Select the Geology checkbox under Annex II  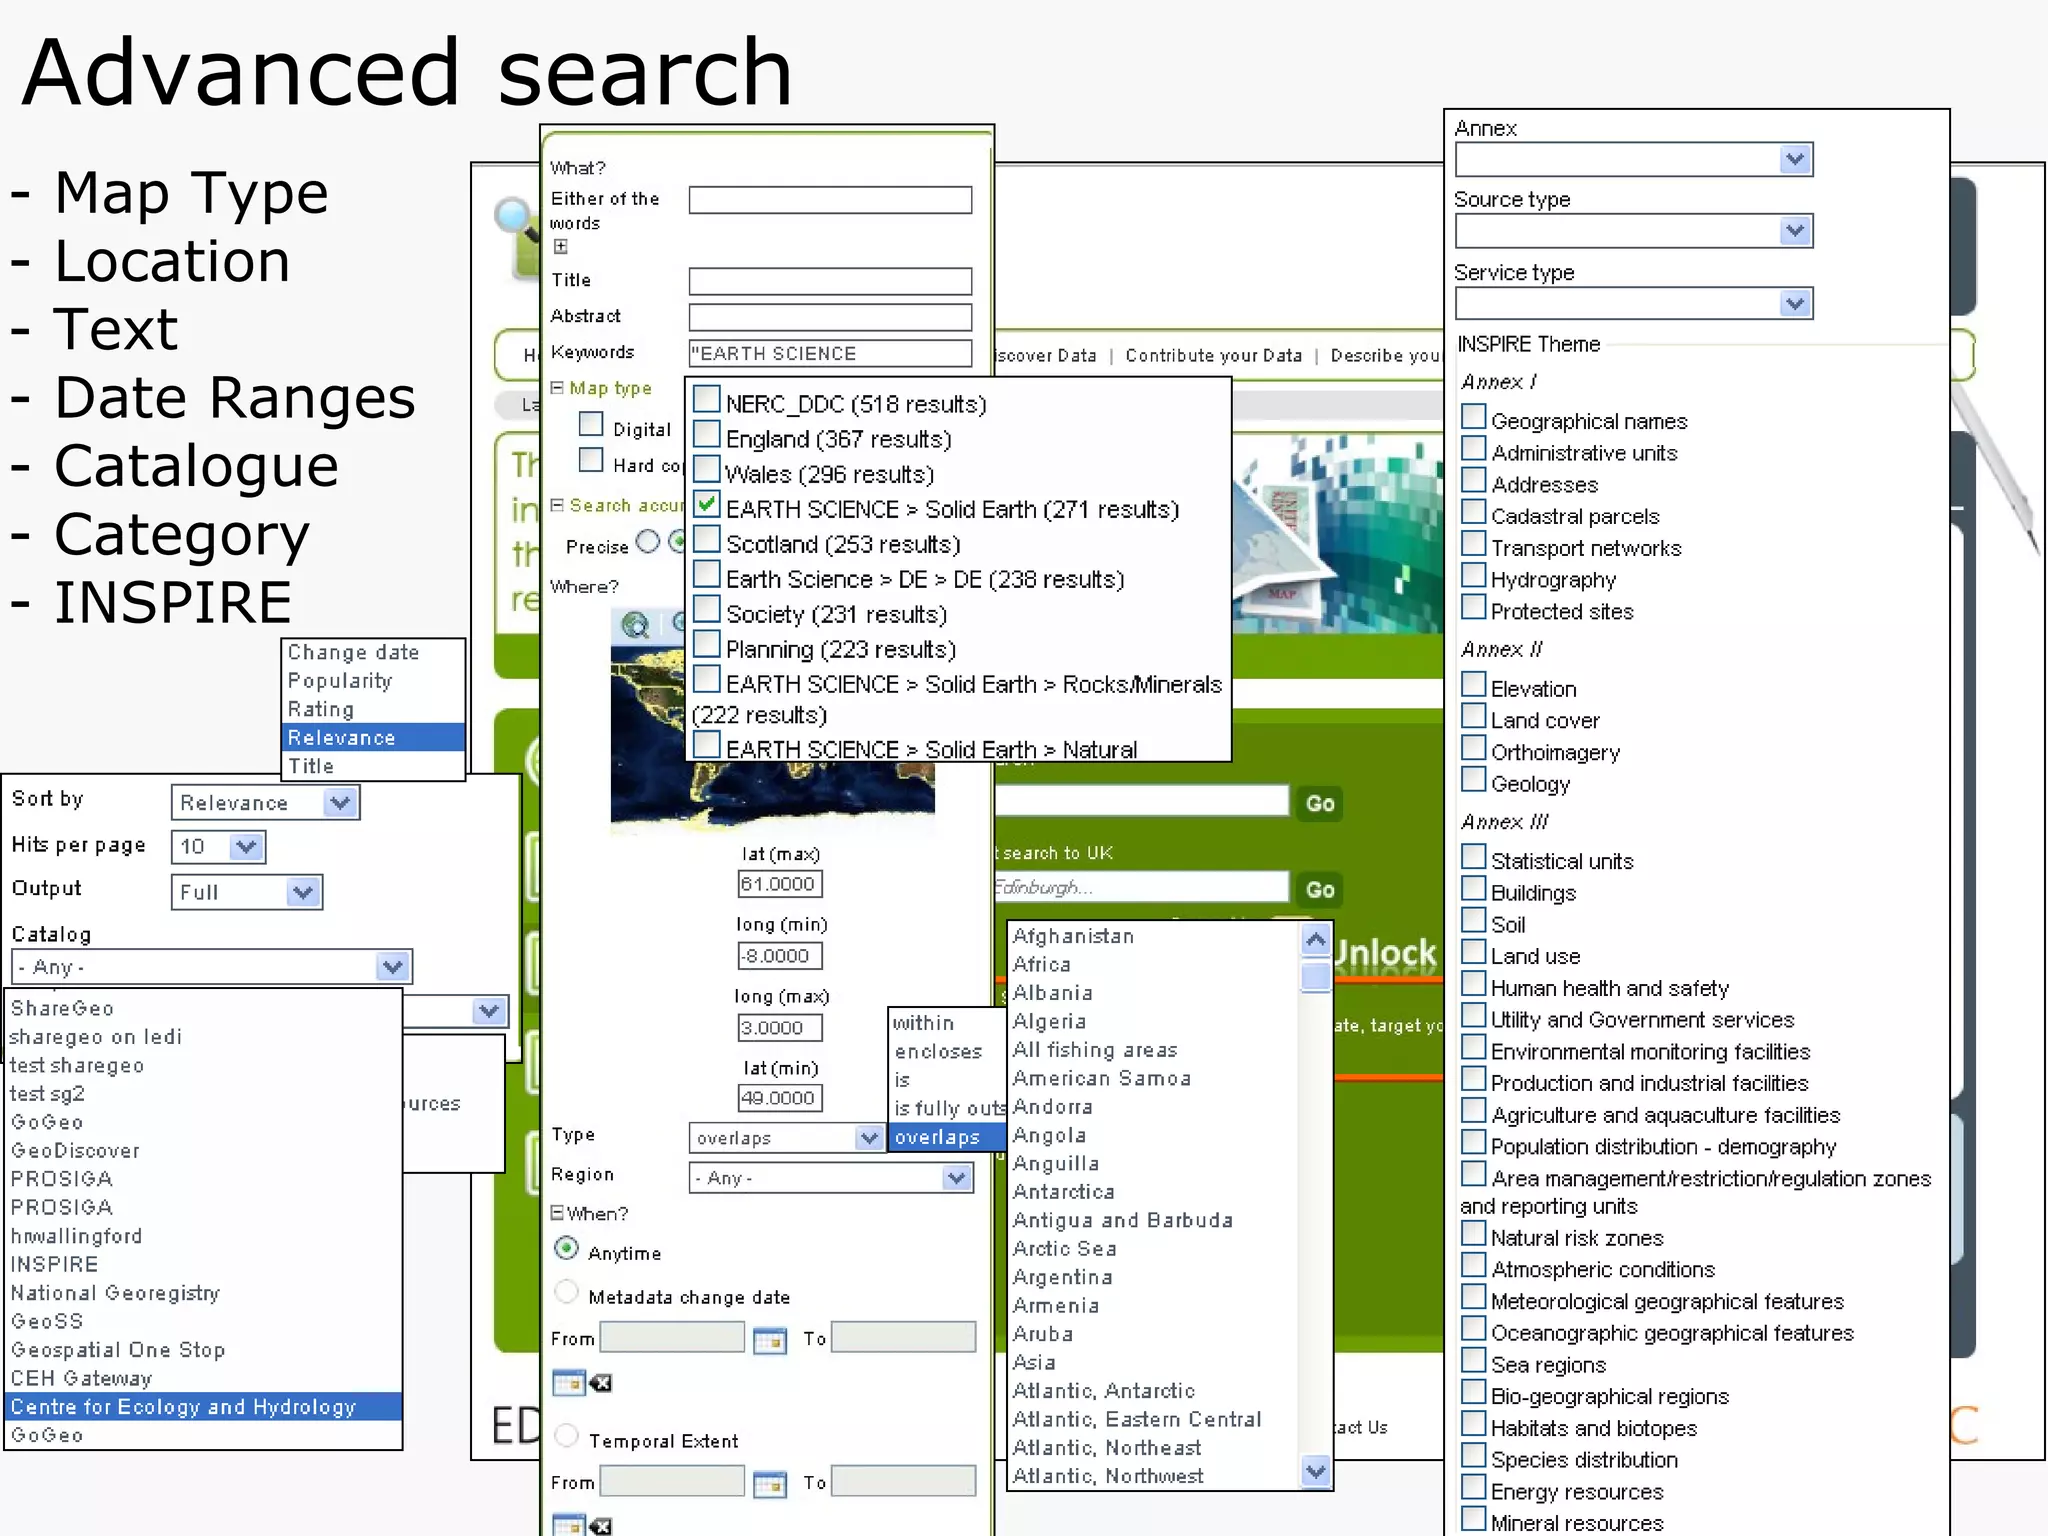coord(1473,780)
